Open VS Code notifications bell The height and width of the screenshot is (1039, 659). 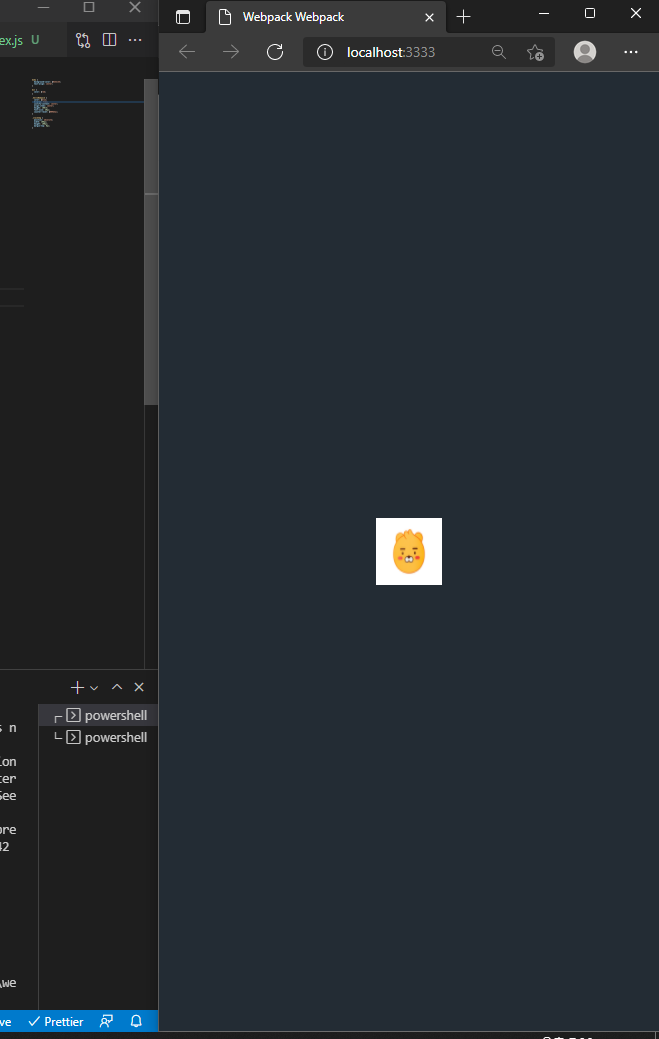click(x=136, y=1021)
